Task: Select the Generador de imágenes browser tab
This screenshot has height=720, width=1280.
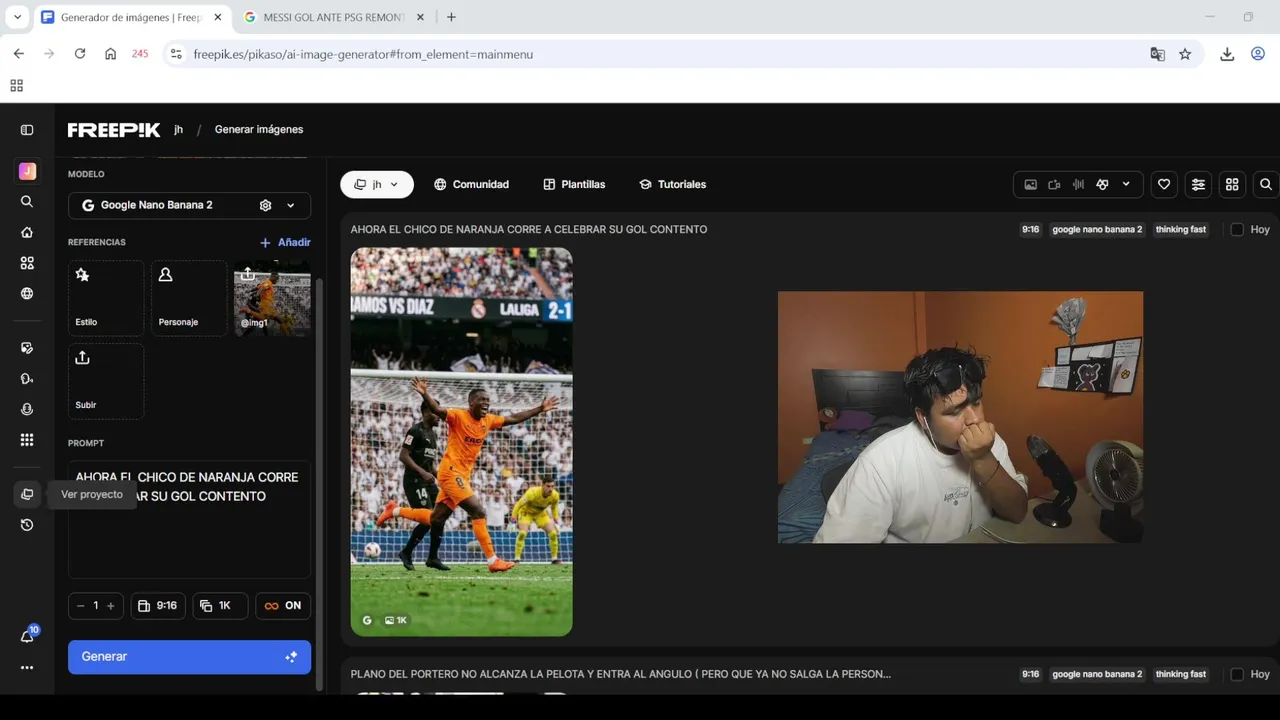Action: pyautogui.click(x=131, y=17)
